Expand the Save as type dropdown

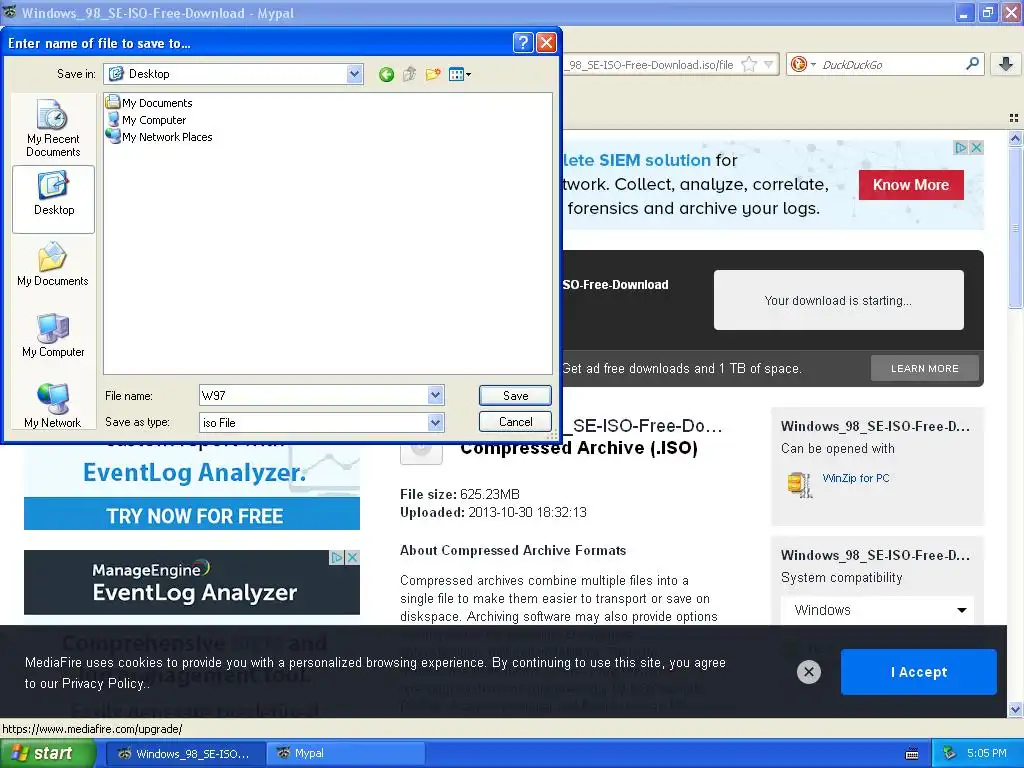[436, 423]
